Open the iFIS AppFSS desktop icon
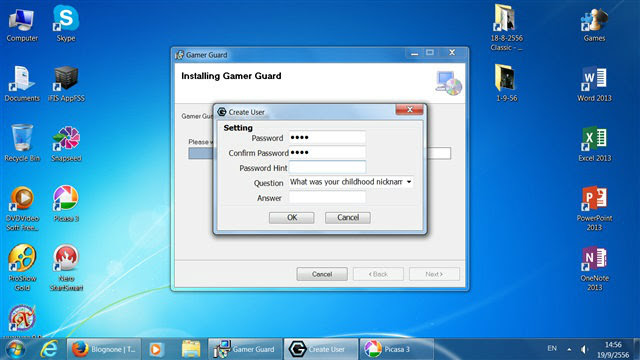This screenshot has width=640, height=360. pos(66,84)
